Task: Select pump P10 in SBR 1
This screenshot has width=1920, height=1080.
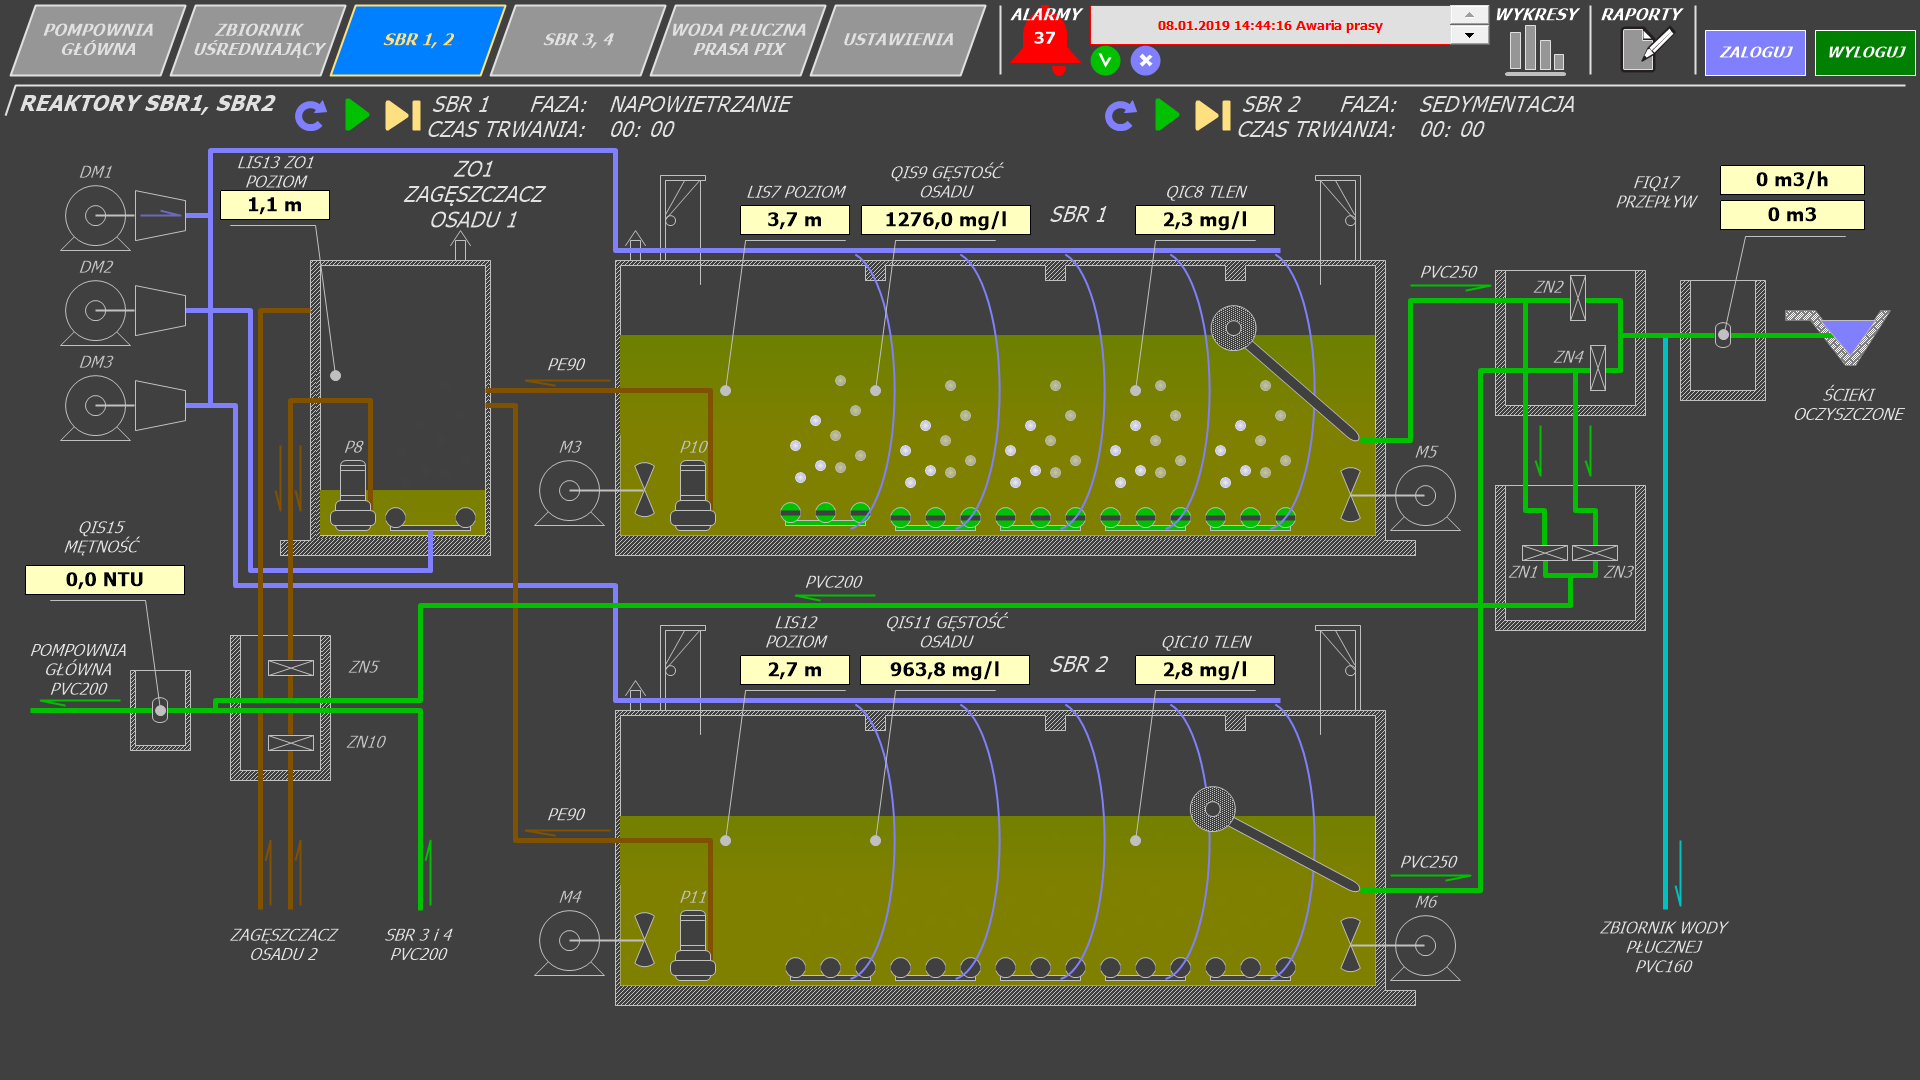Action: [x=693, y=496]
